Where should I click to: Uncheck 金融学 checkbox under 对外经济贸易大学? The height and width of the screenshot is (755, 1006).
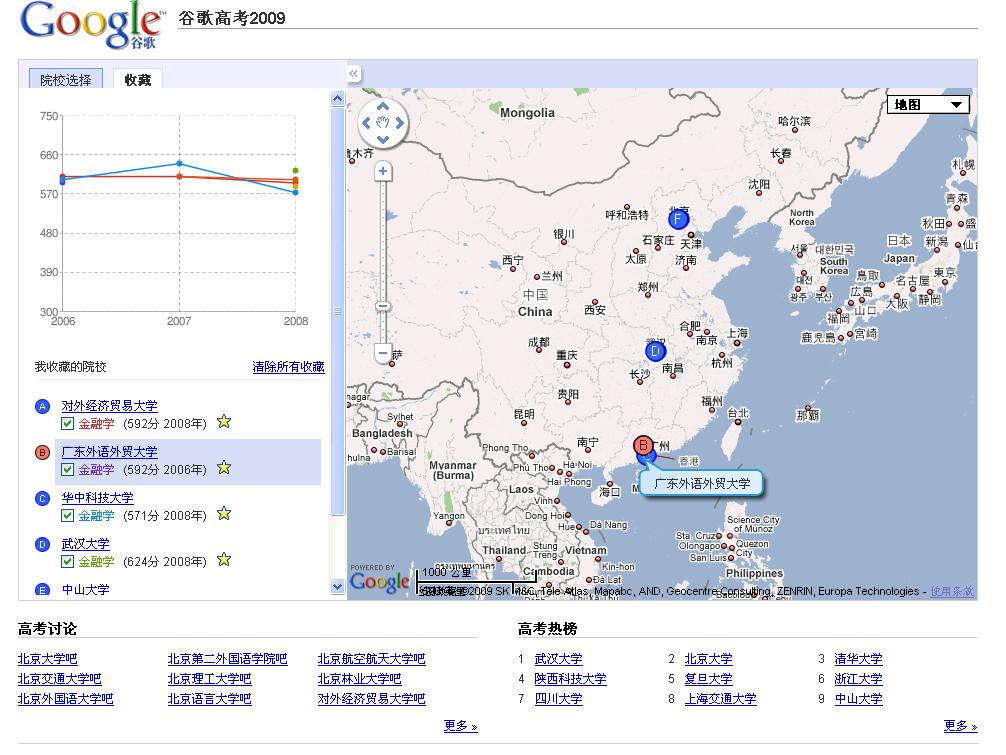68,424
